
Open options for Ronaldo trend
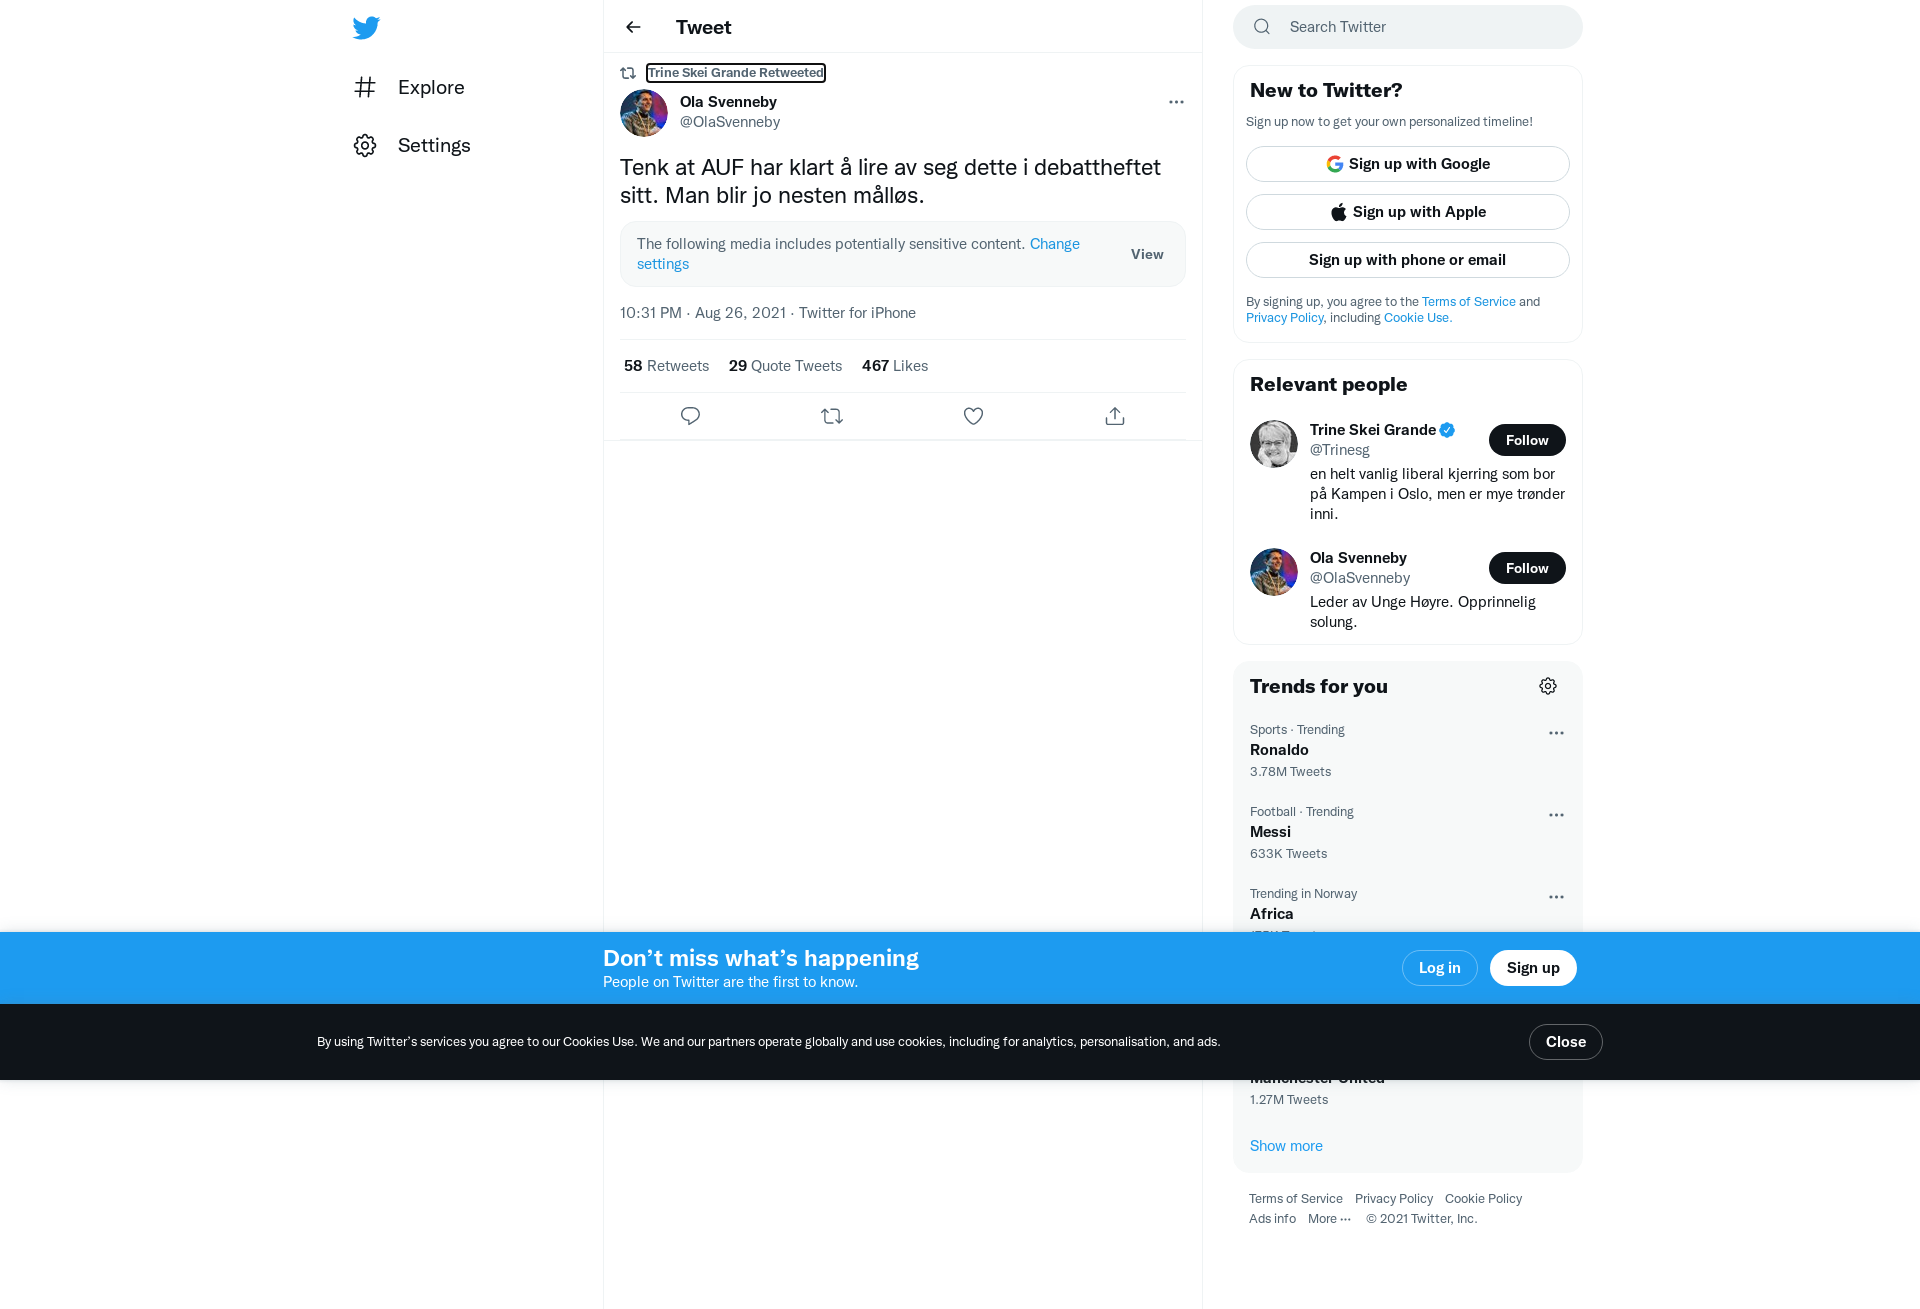tap(1556, 733)
